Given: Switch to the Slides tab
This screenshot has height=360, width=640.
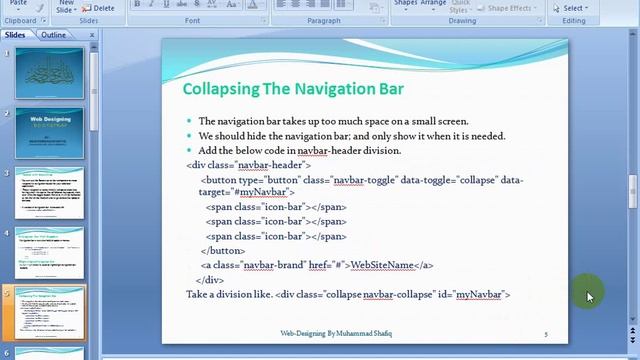Looking at the screenshot, I should click(15, 35).
